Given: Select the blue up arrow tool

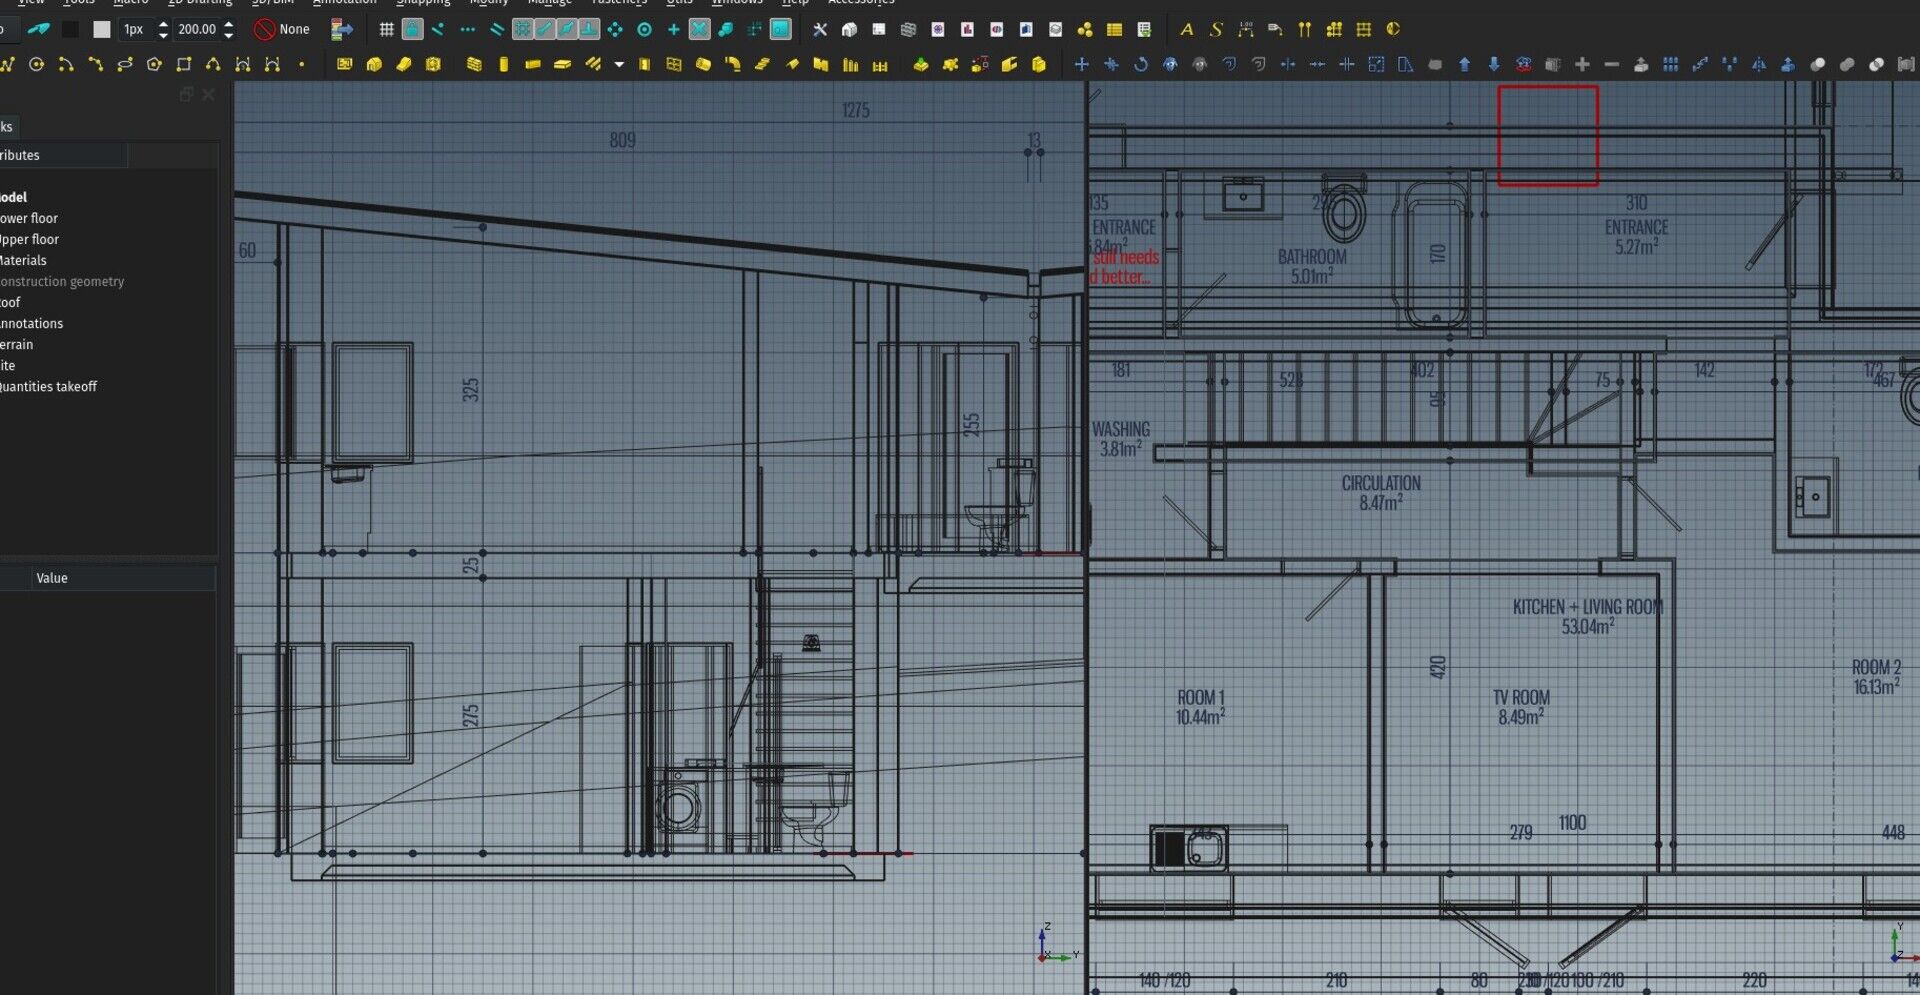Looking at the screenshot, I should pyautogui.click(x=1464, y=64).
